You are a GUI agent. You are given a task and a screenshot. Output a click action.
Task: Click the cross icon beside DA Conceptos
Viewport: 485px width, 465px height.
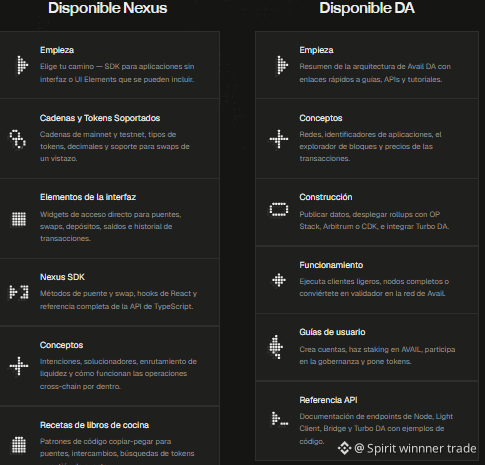(x=279, y=139)
